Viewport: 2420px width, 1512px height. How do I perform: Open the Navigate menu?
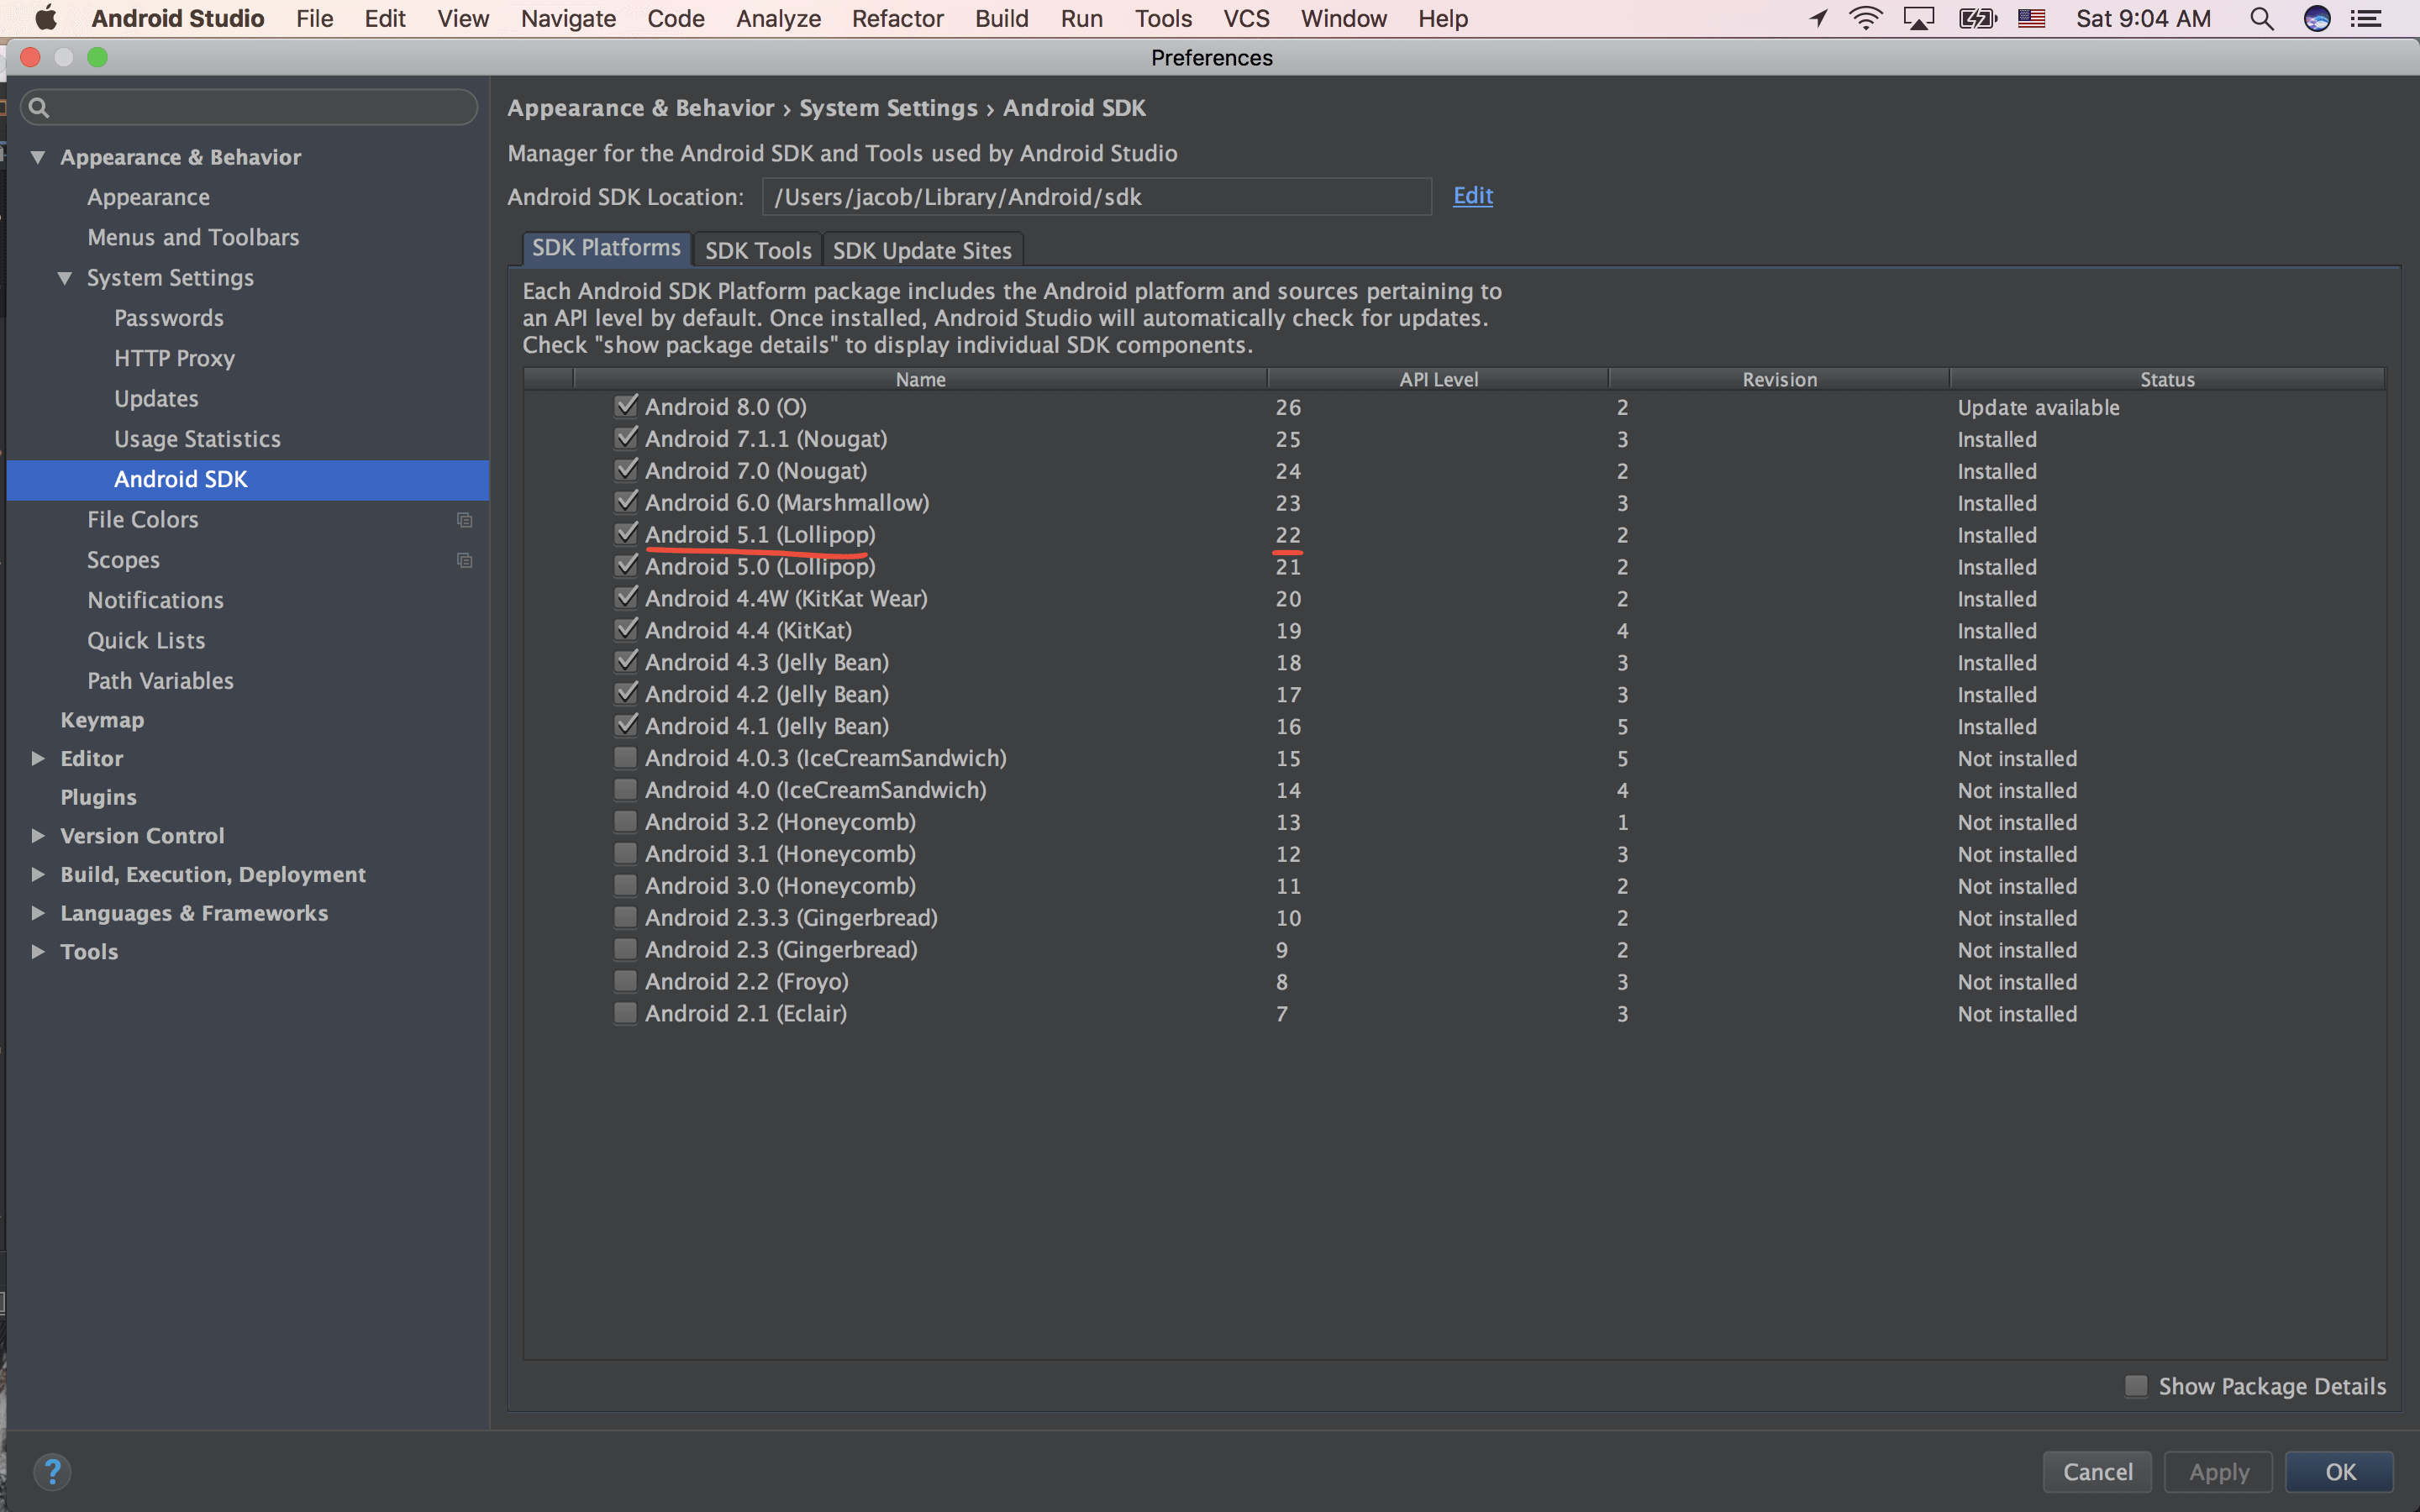(568, 18)
